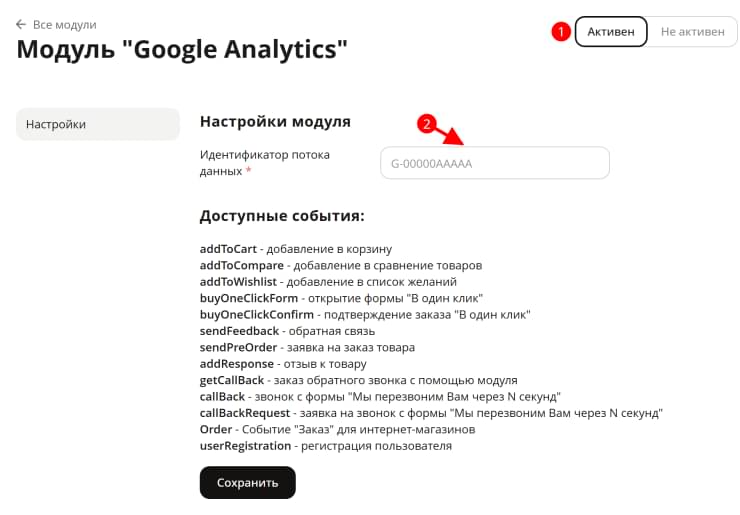Image resolution: width=740 pixels, height=515 pixels.
Task: Select the callBackRequest event name
Action: tap(244, 413)
